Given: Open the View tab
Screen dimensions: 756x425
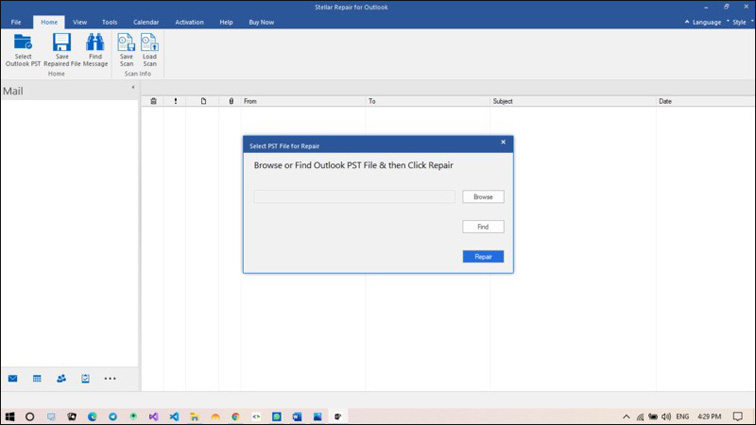Looking at the screenshot, I should point(80,22).
